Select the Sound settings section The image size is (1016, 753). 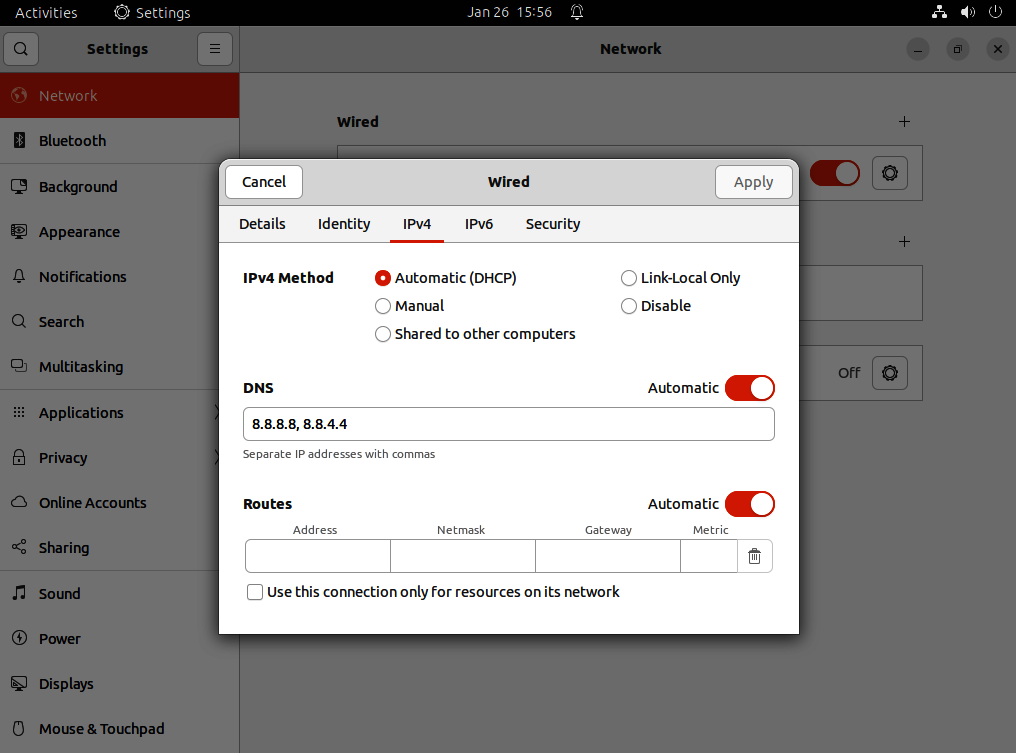point(58,593)
